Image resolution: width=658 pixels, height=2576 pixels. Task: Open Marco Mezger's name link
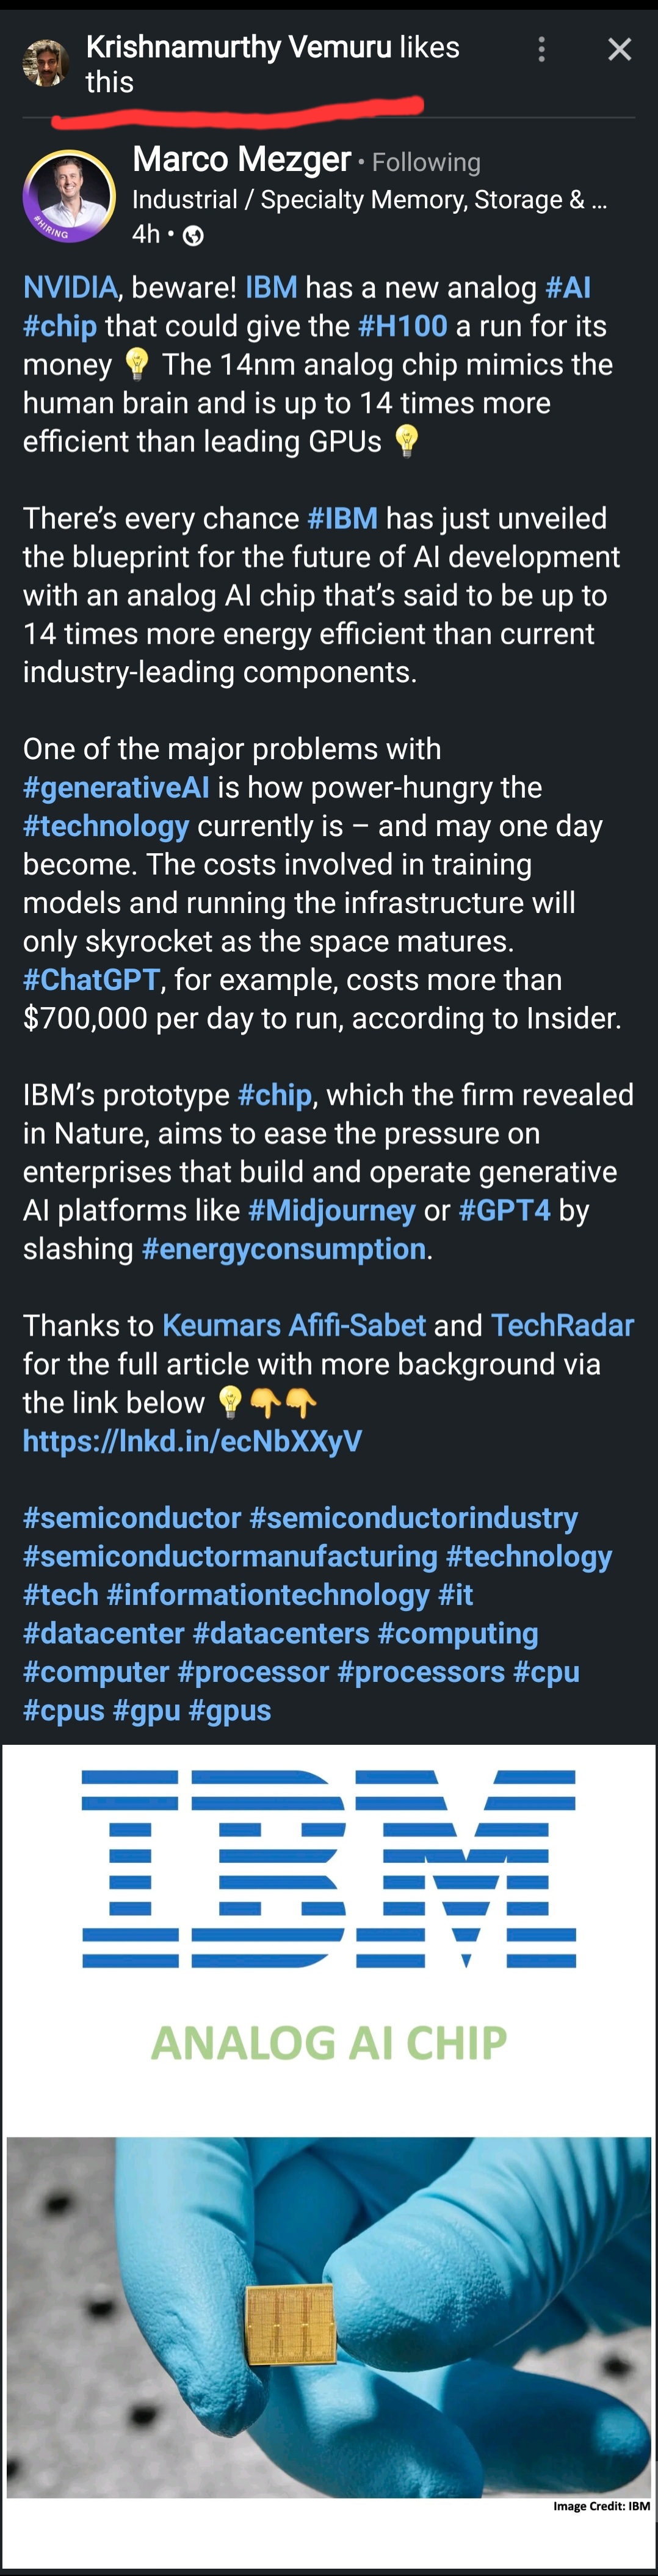click(x=241, y=160)
